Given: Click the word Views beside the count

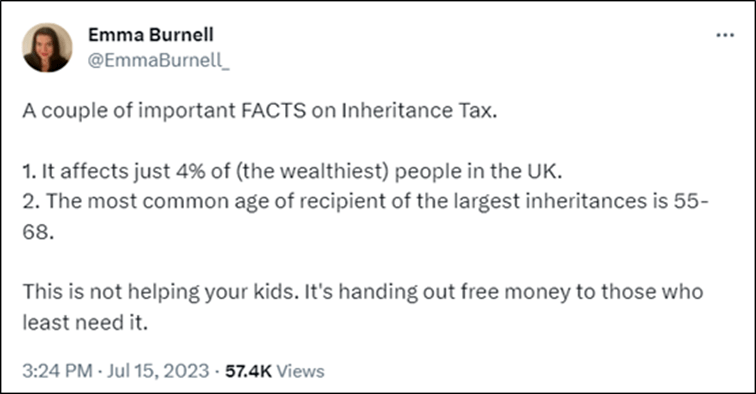Looking at the screenshot, I should (301, 371).
